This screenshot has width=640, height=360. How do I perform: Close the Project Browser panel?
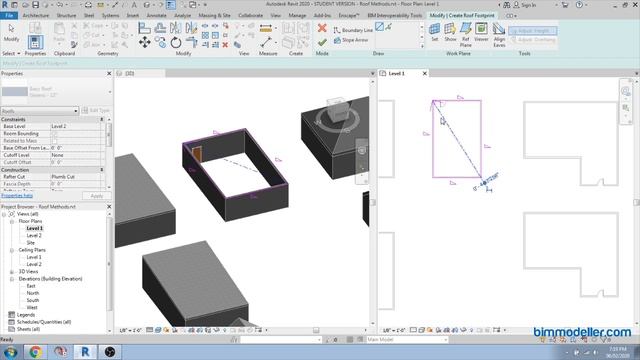[109, 207]
